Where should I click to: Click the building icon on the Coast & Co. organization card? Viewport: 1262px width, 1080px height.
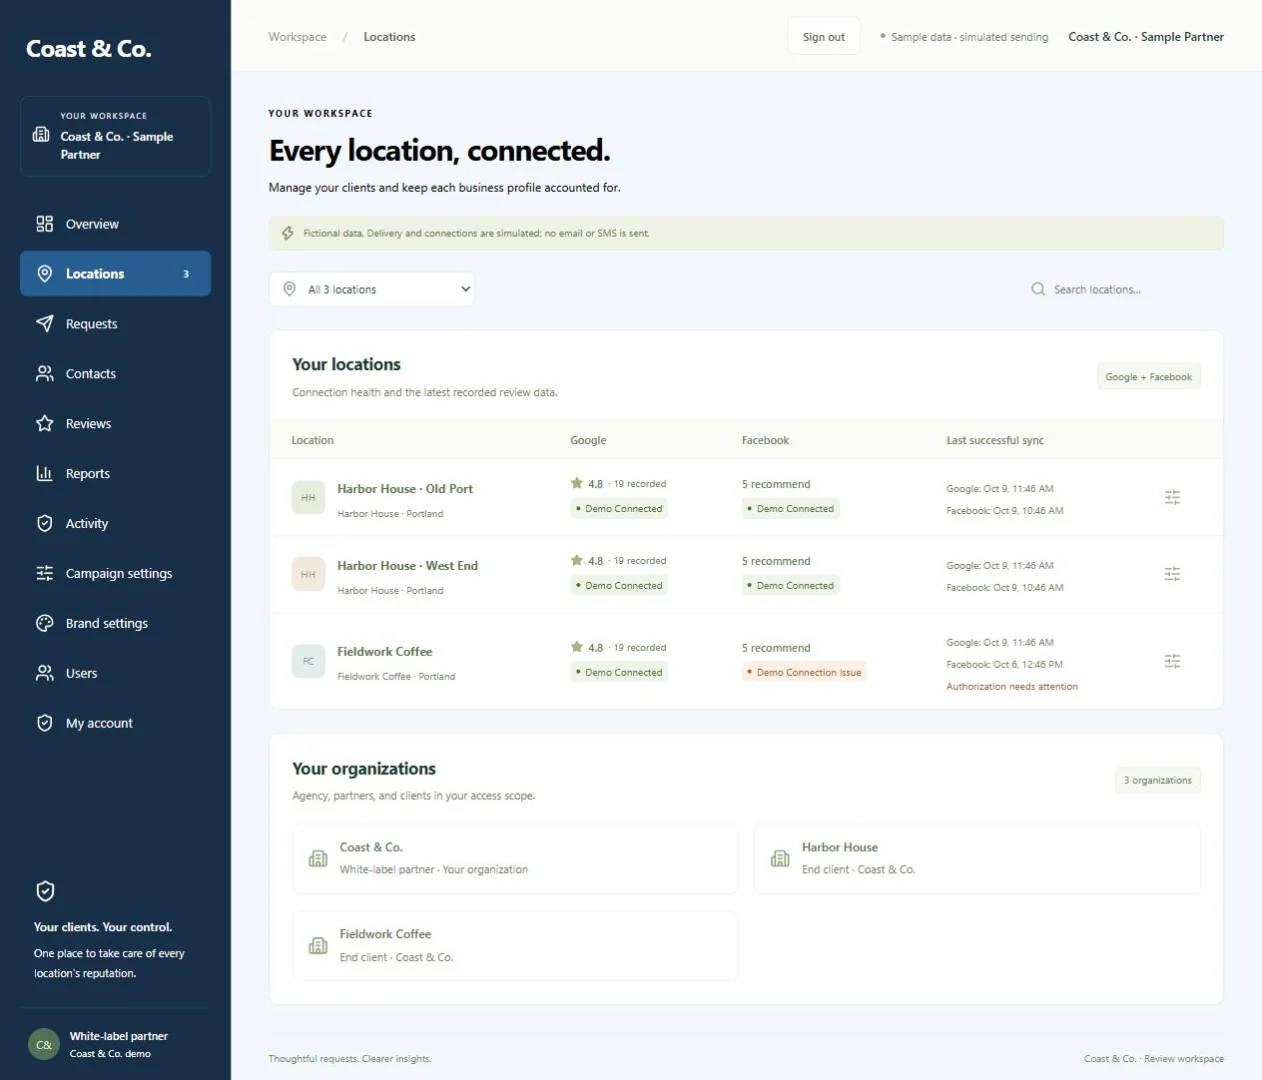[318, 859]
